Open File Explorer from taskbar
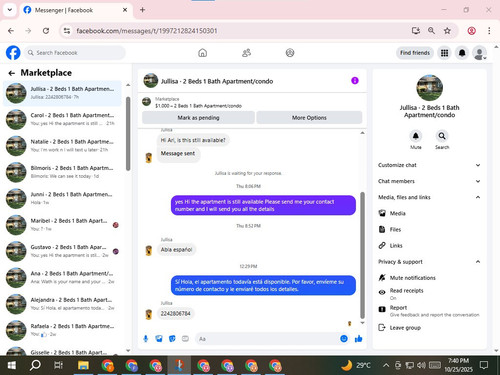The width and height of the screenshot is (500, 375). pos(83,365)
